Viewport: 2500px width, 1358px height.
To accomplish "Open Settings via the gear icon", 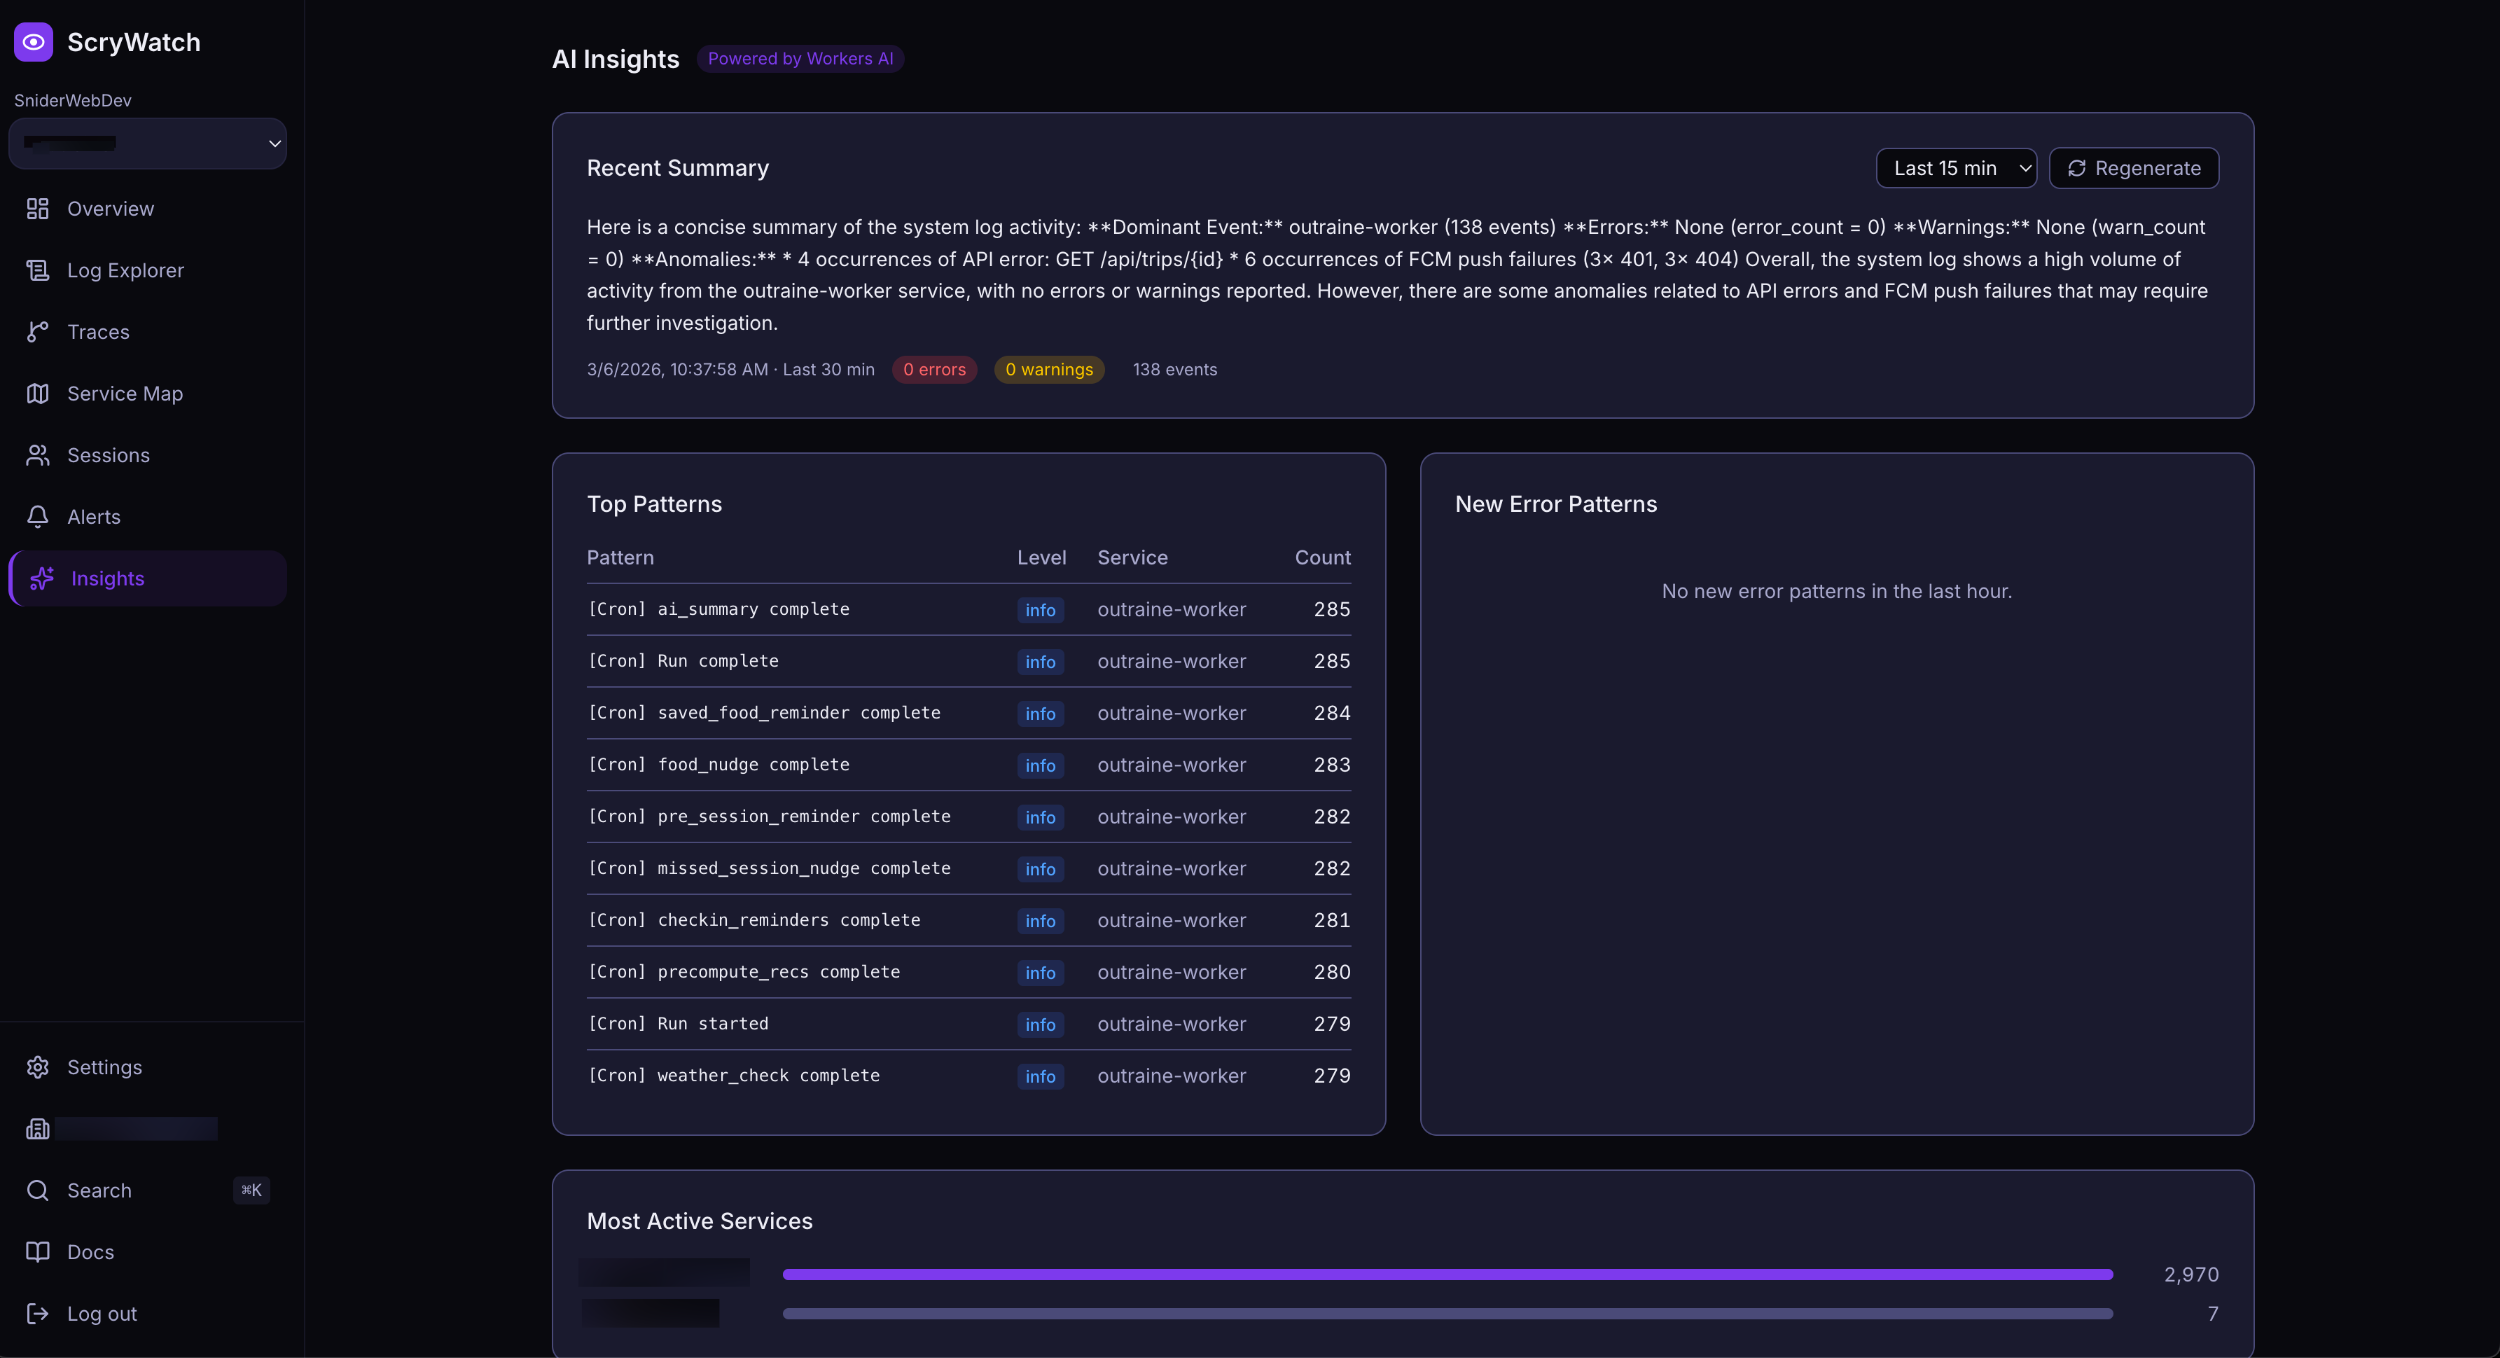I will (x=38, y=1067).
